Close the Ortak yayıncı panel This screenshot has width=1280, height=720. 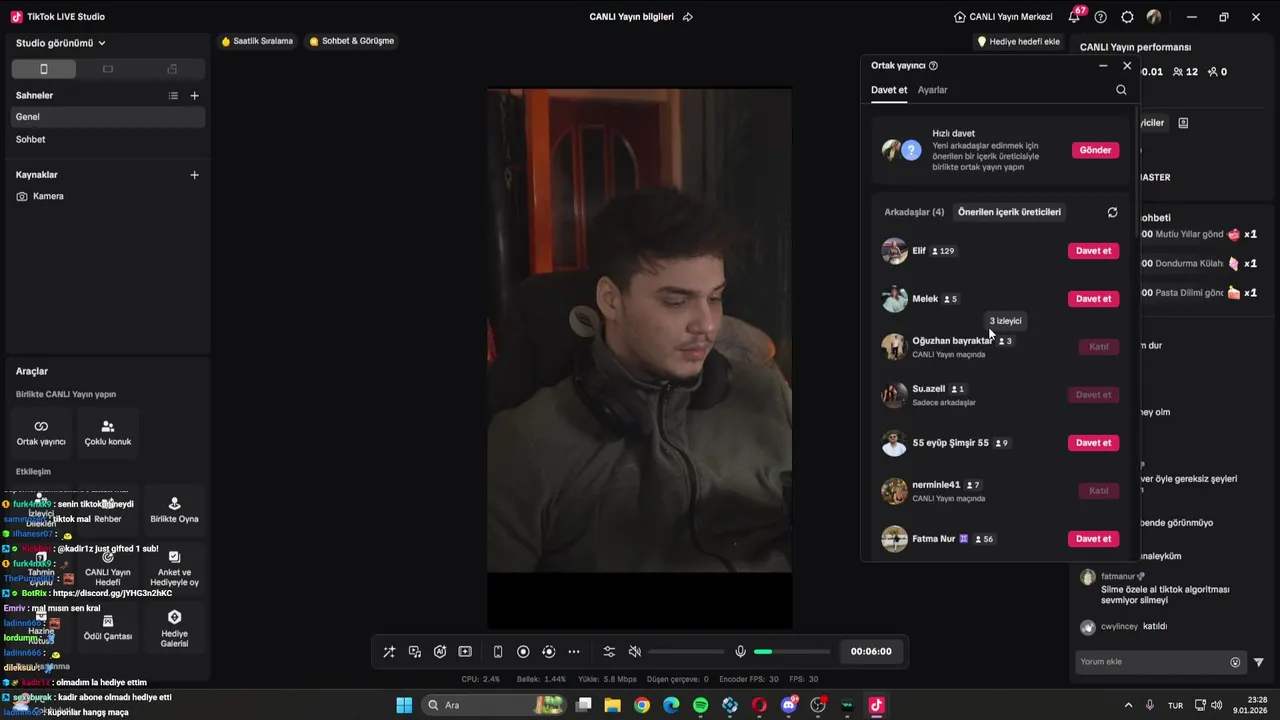click(x=1127, y=66)
